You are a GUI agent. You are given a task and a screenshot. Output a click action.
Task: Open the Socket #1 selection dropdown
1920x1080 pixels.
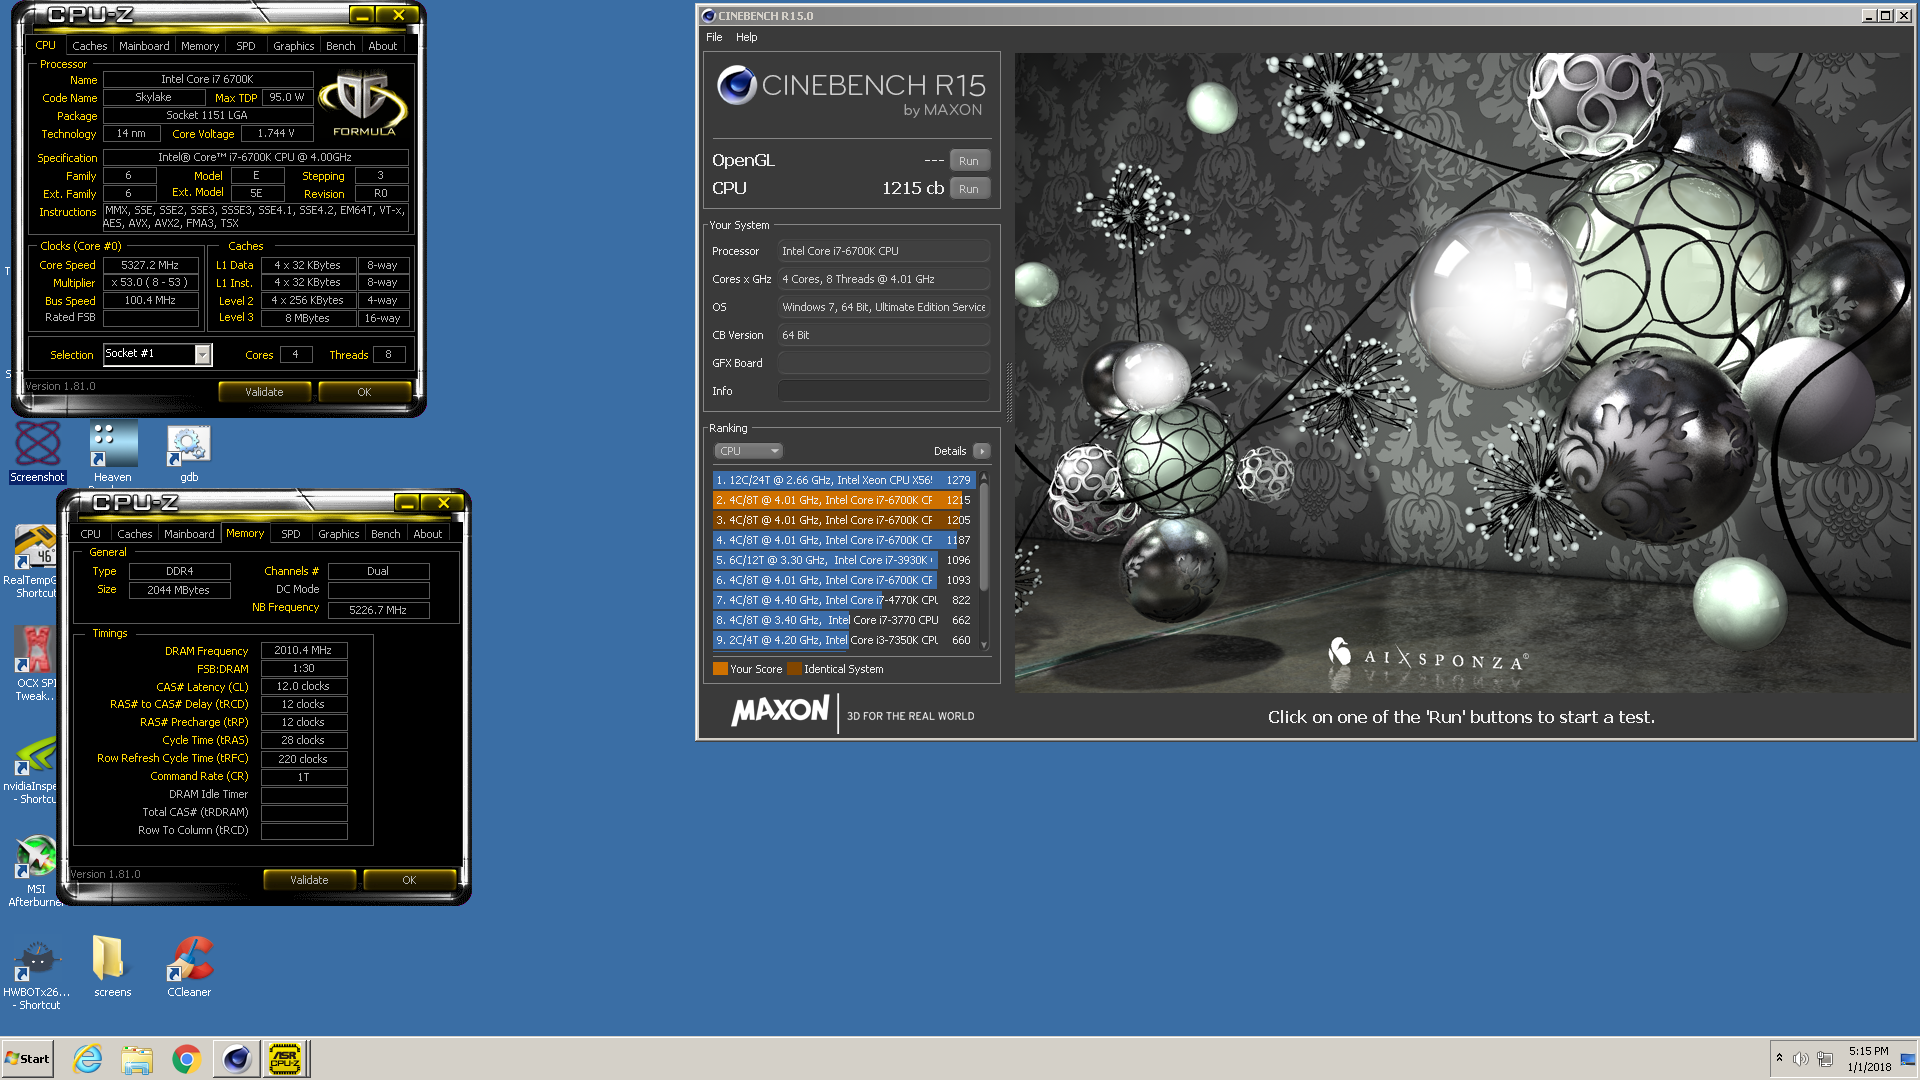click(x=158, y=354)
